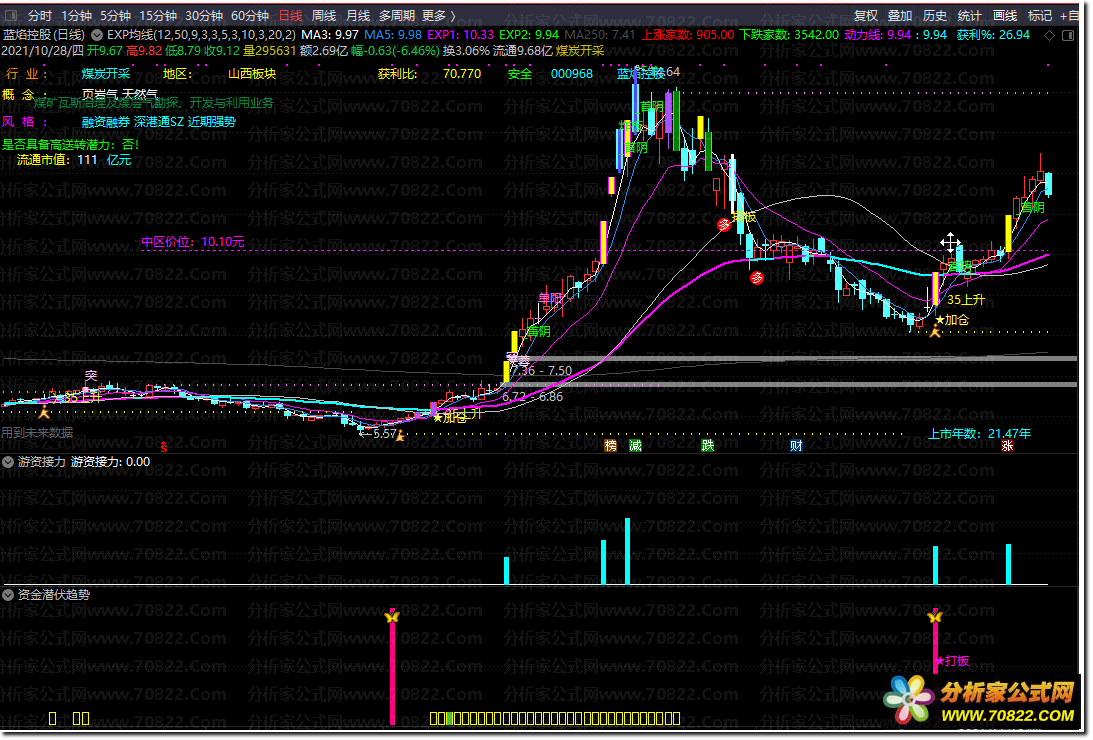Click the MA250: 7.41 indicator value

click(599, 35)
